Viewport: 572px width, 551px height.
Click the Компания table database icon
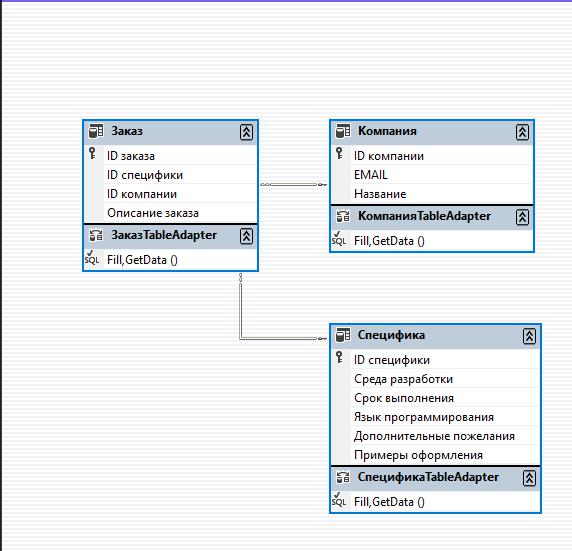coord(343,131)
